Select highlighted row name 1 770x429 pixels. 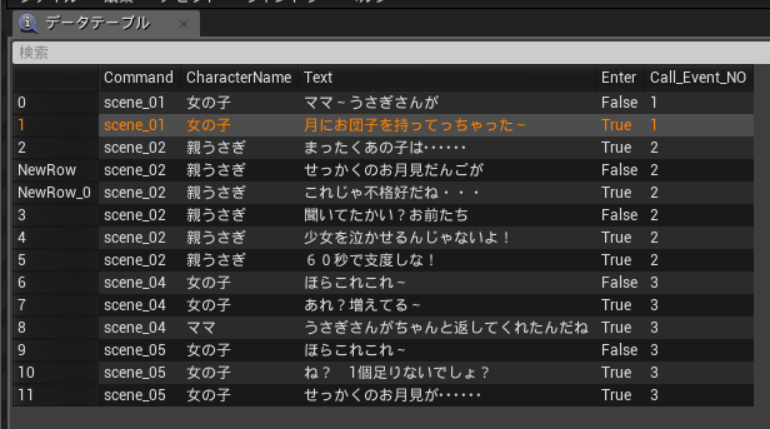coord(21,125)
